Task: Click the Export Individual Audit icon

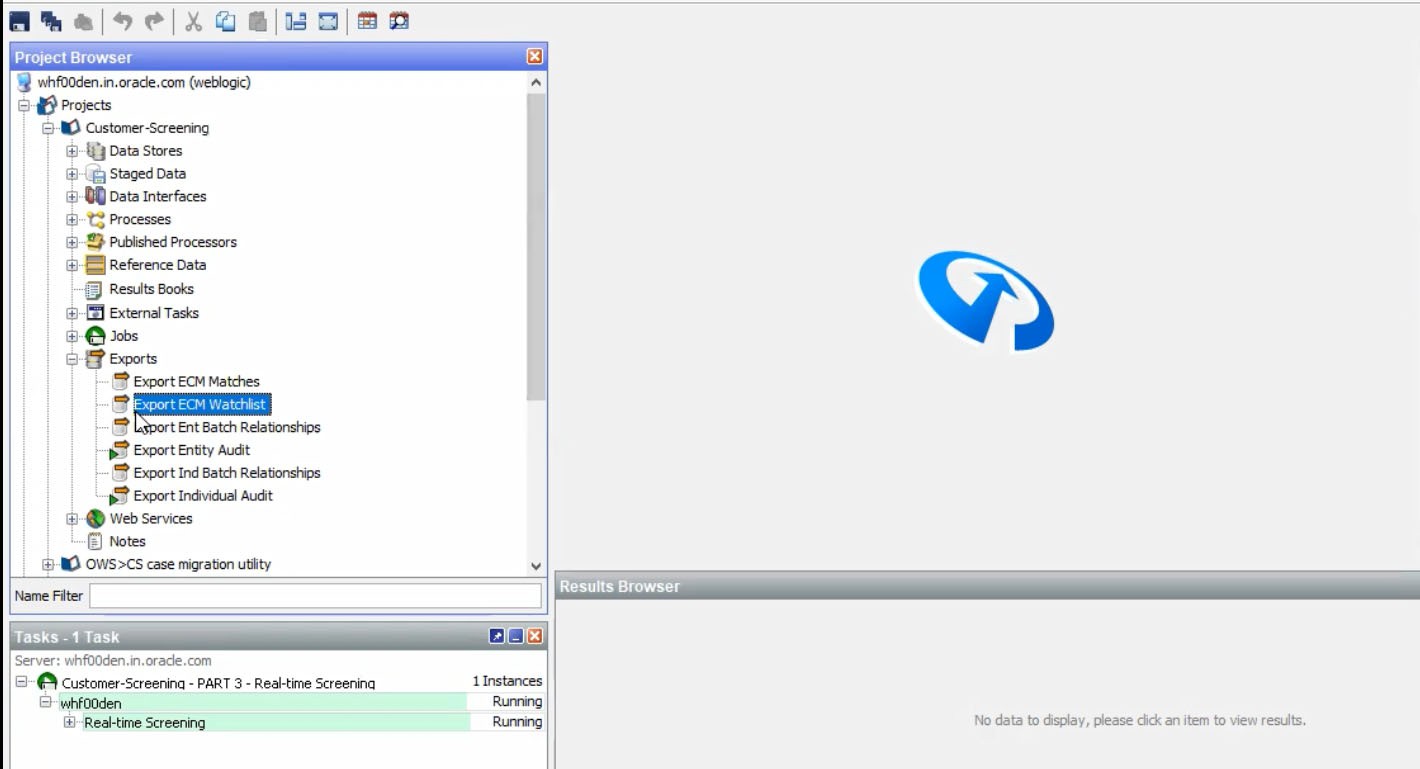Action: [x=119, y=496]
